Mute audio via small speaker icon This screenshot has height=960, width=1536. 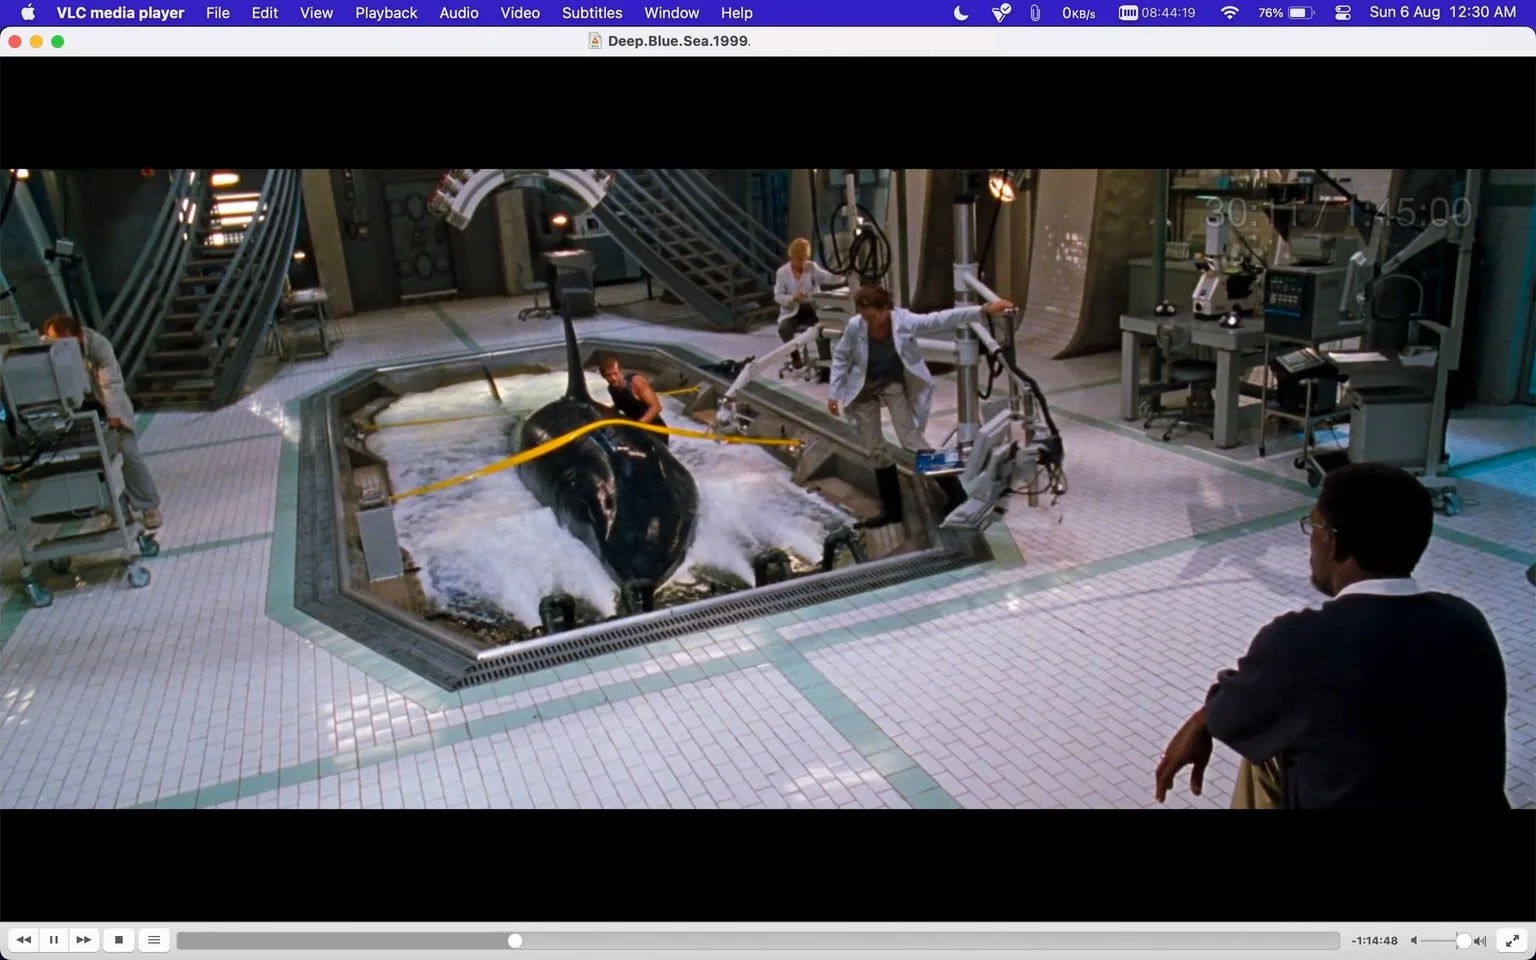click(1414, 941)
